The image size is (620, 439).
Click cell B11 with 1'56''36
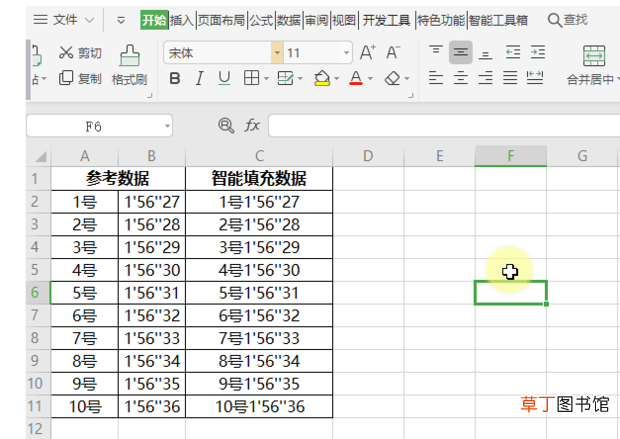[x=152, y=406]
